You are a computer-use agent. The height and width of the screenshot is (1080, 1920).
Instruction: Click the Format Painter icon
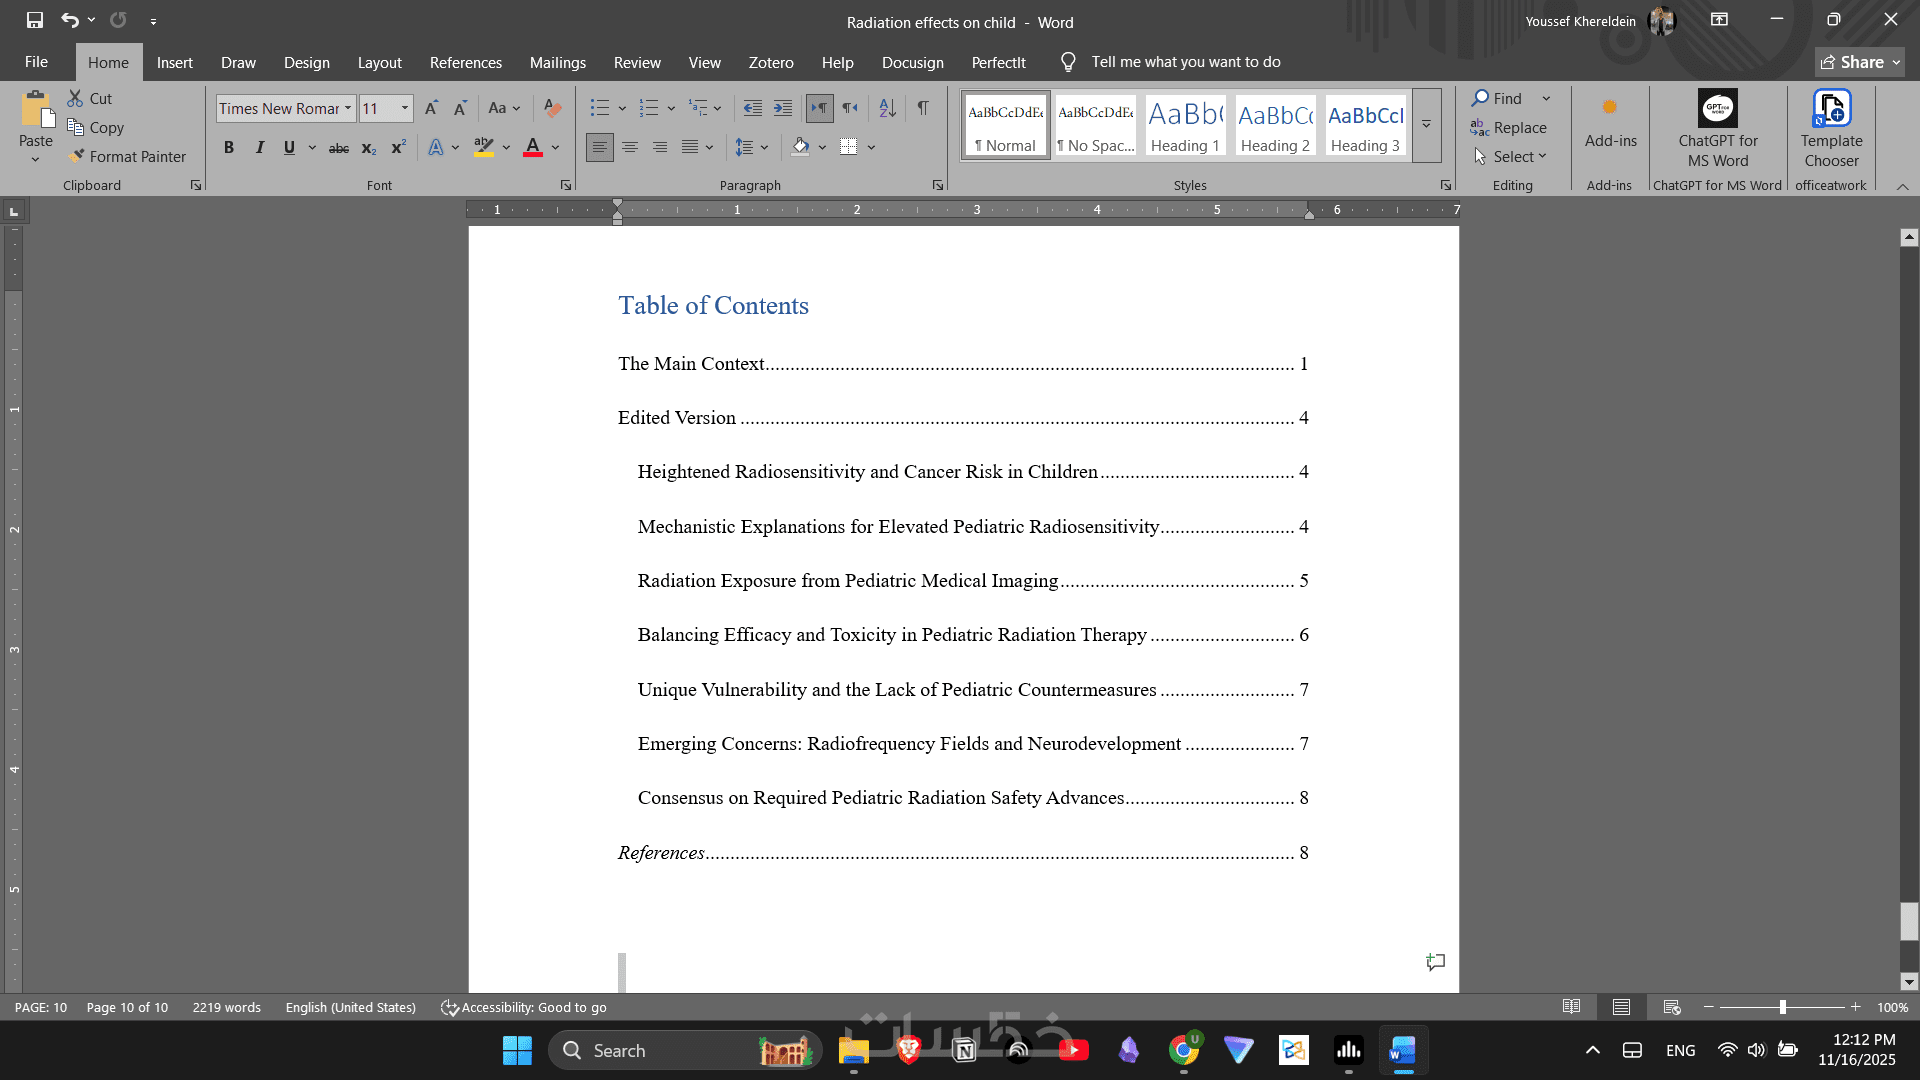click(x=76, y=157)
